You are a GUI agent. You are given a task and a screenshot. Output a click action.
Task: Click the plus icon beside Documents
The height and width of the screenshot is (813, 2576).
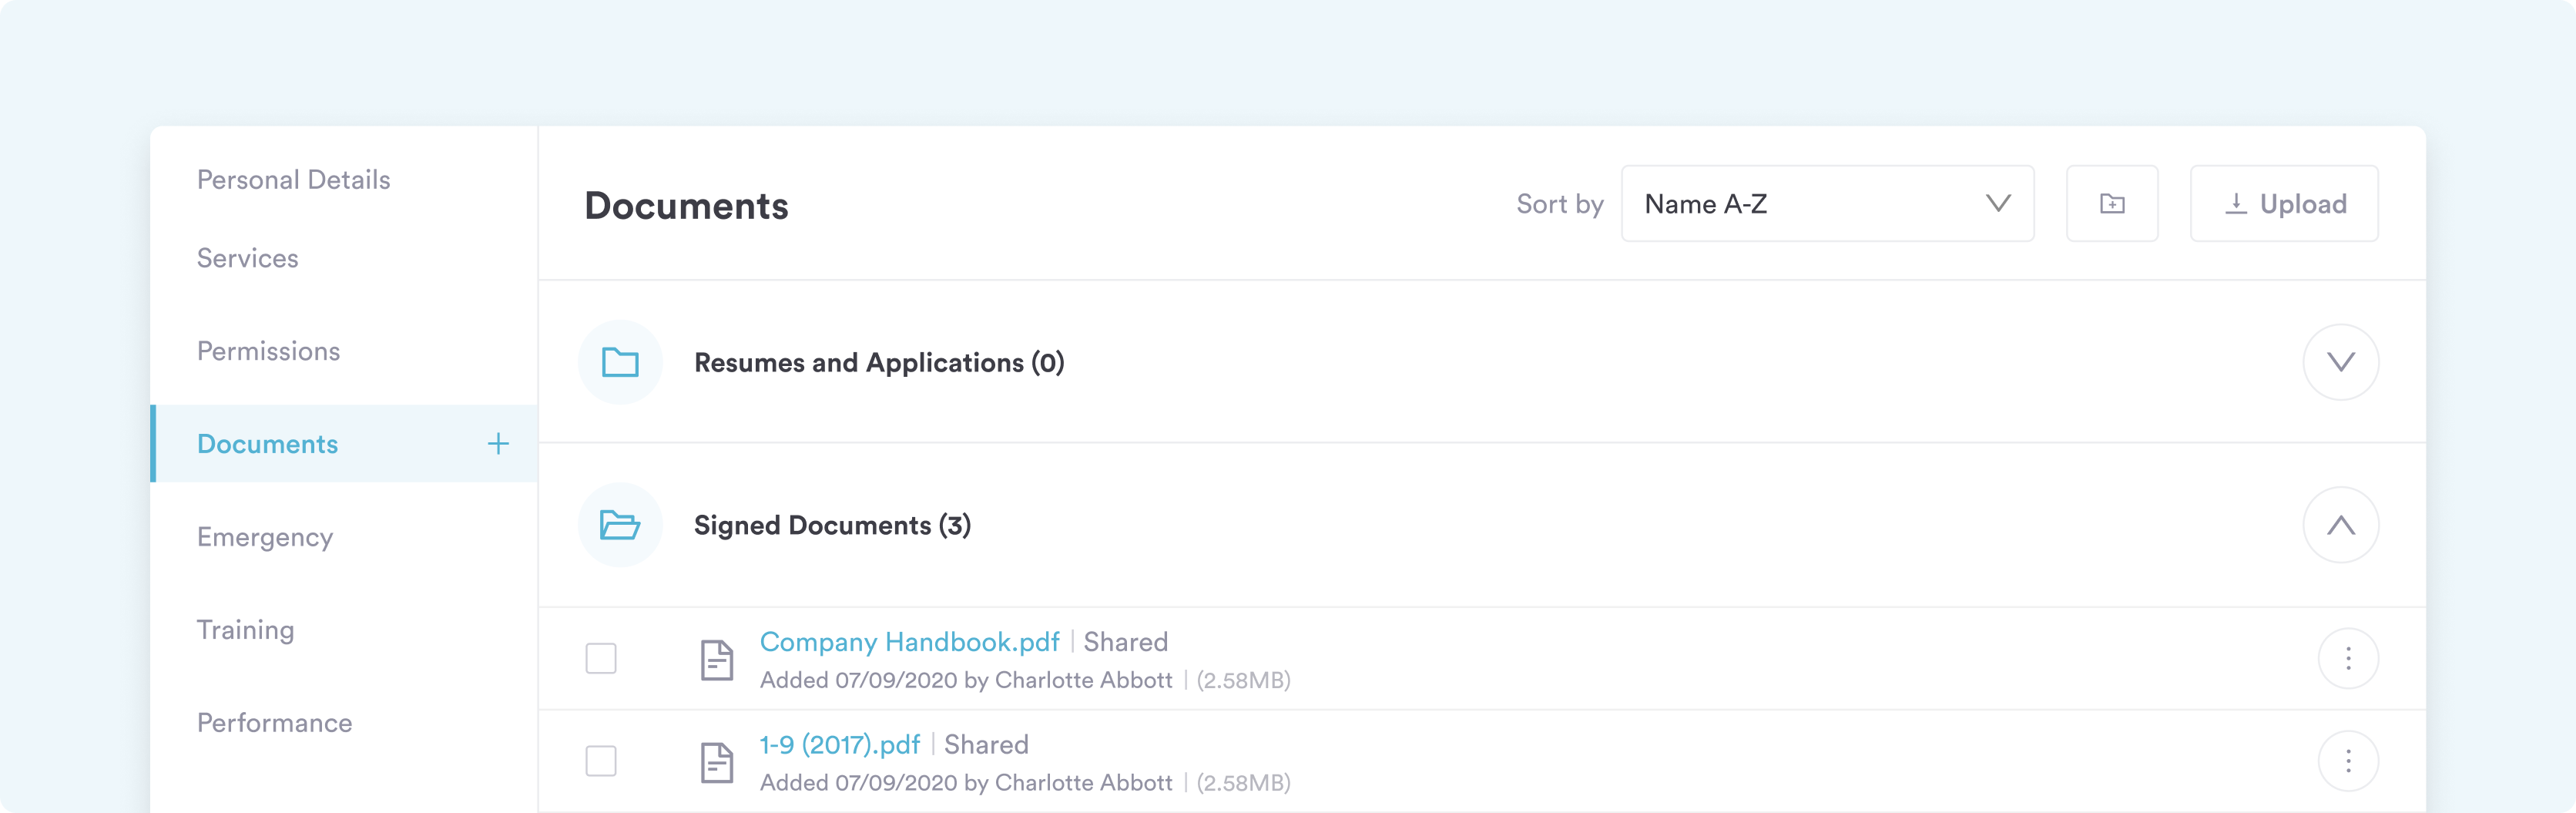point(497,444)
